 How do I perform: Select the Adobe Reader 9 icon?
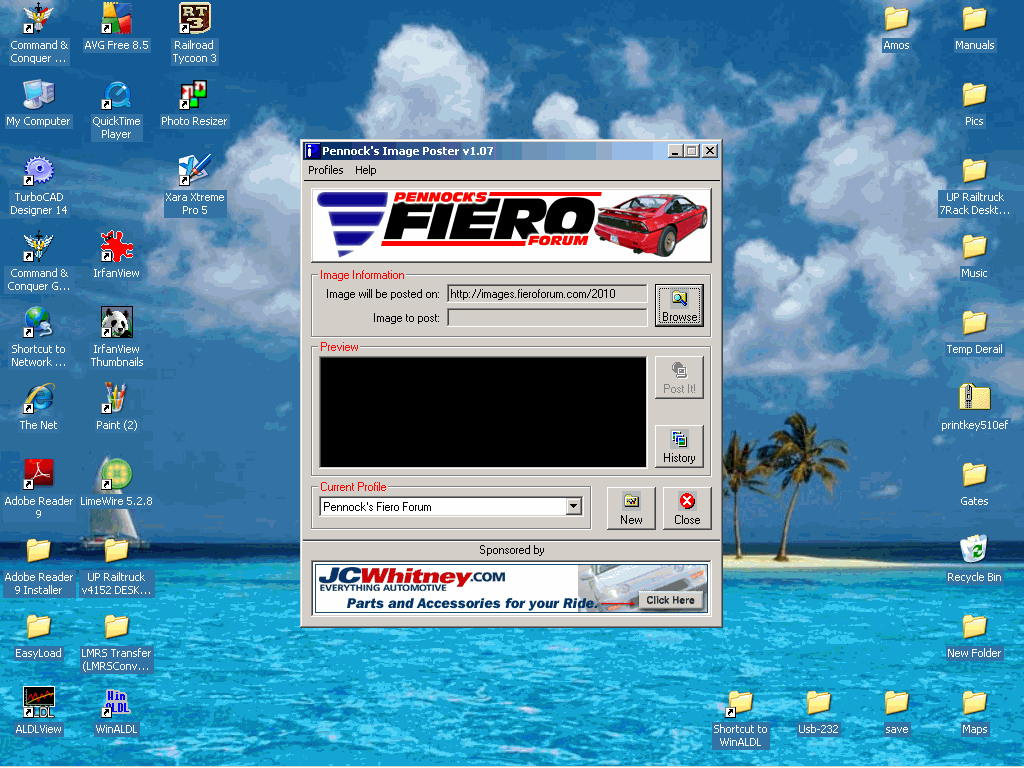(x=39, y=489)
